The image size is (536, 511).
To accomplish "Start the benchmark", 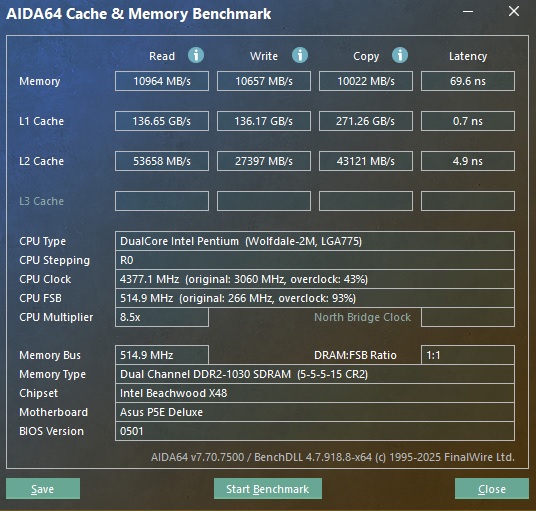I will pos(268,489).
